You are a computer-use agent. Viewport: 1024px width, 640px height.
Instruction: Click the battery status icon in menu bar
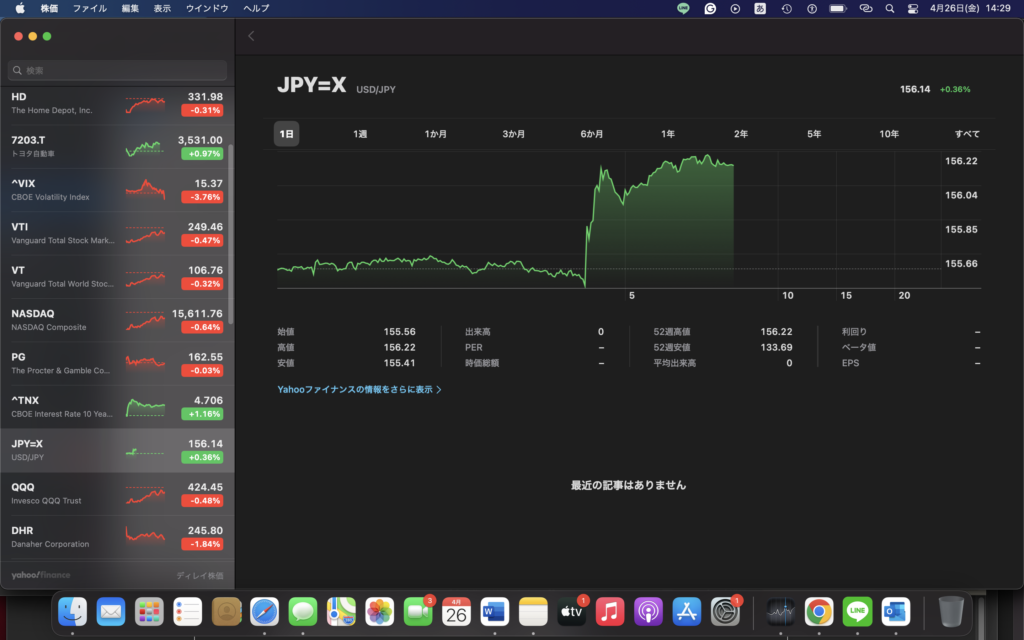click(x=838, y=8)
